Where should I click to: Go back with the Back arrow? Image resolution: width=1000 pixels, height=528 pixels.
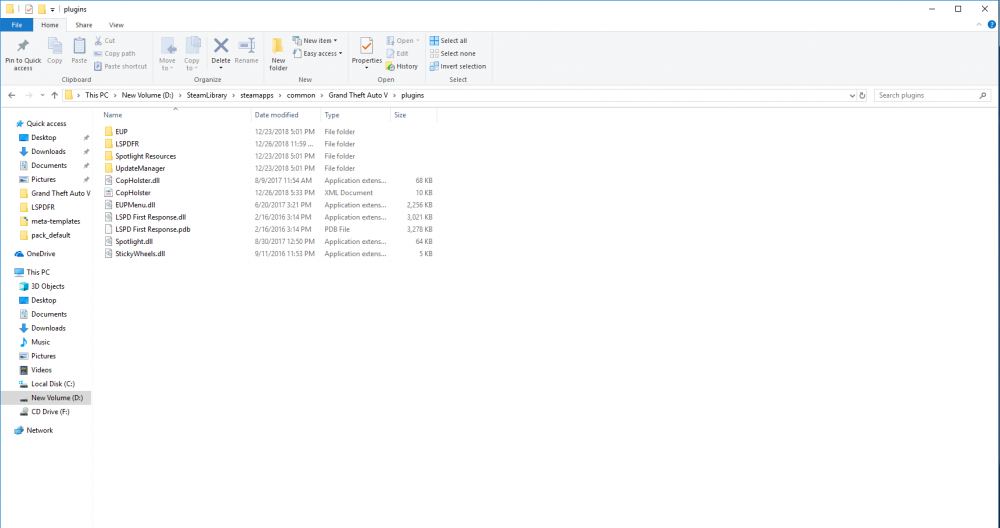11,95
